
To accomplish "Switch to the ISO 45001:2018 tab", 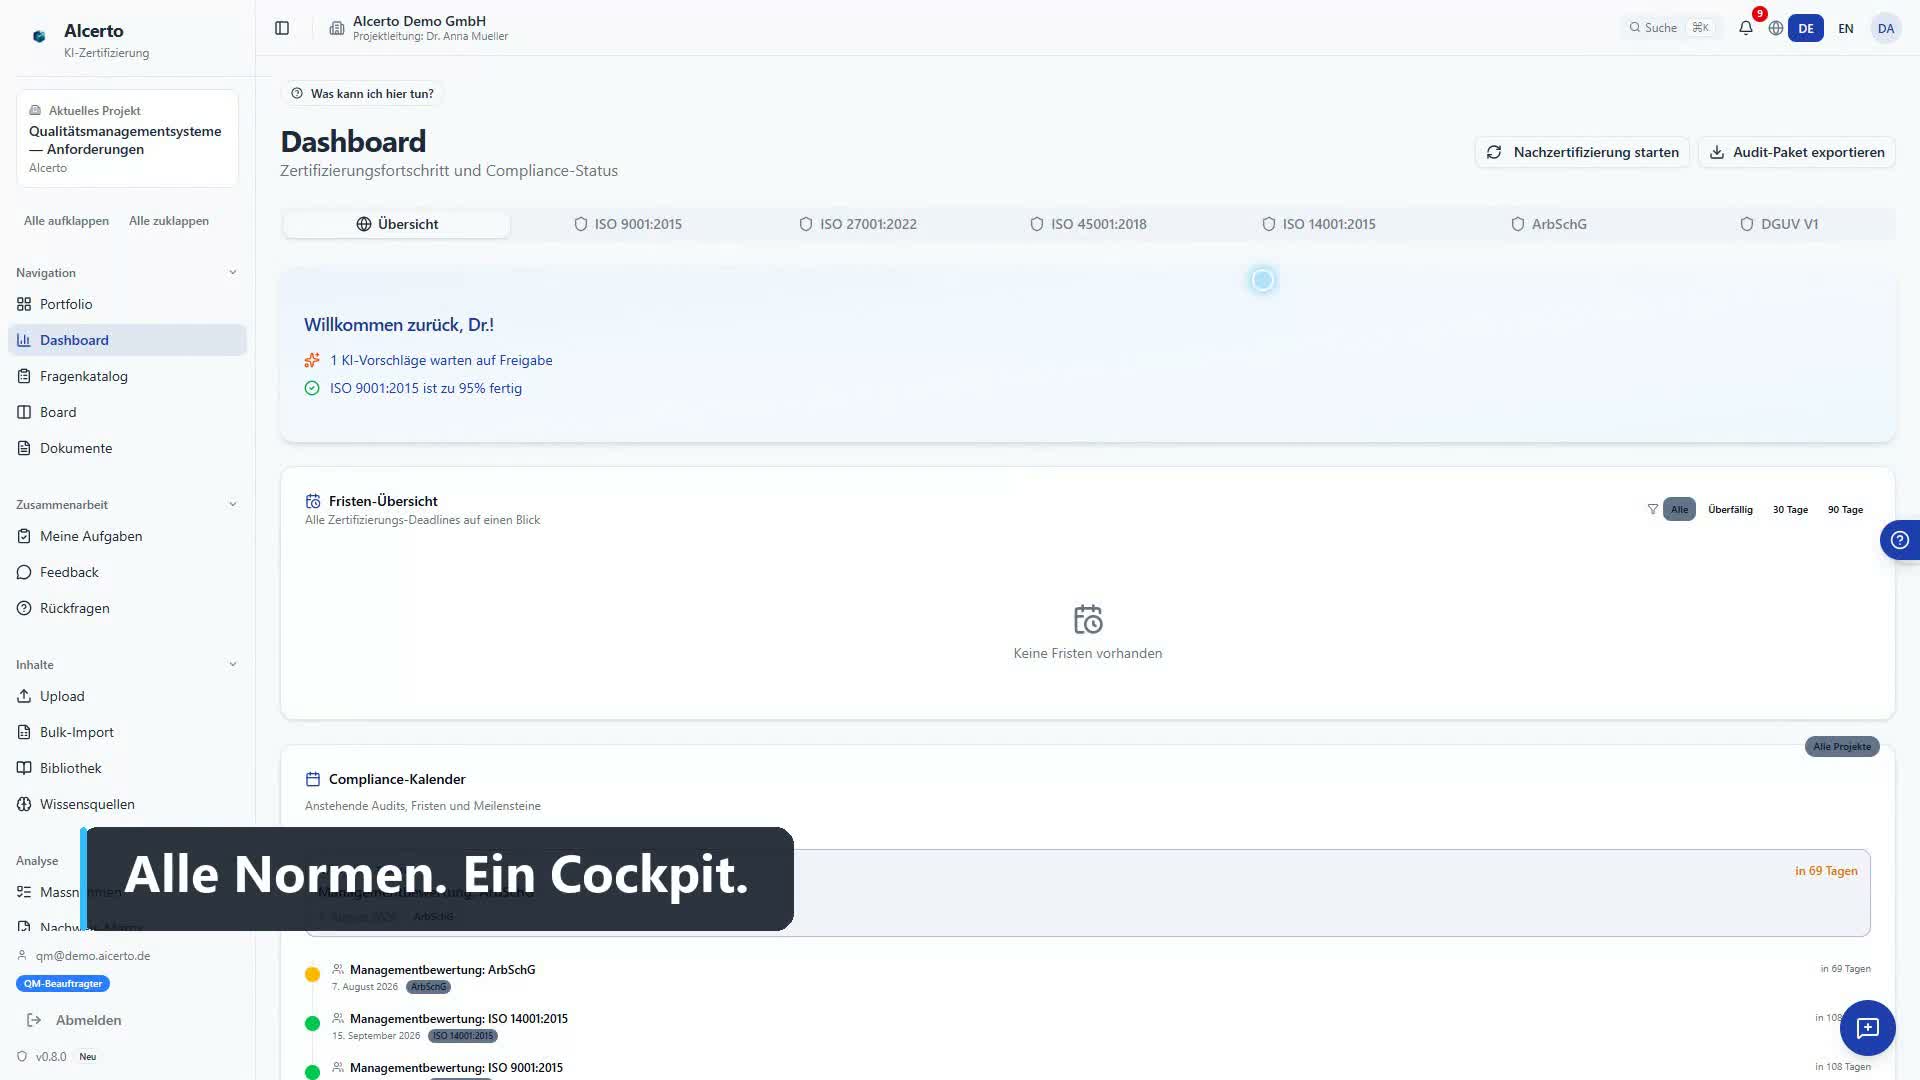I will (x=1089, y=224).
